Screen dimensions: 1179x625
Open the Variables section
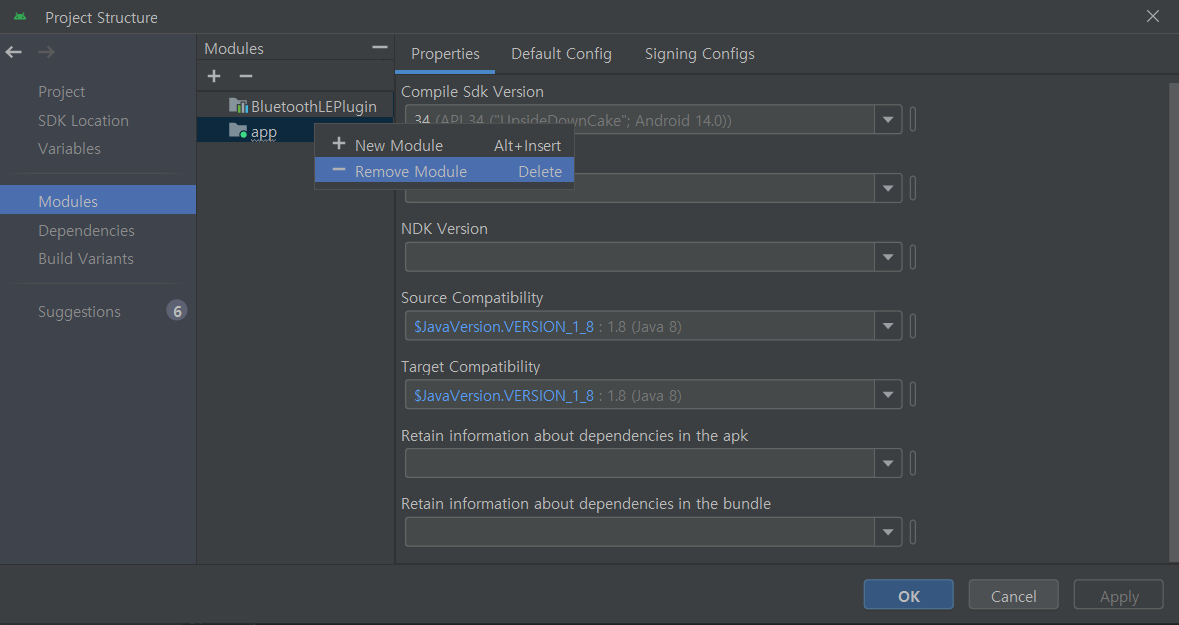pos(69,149)
